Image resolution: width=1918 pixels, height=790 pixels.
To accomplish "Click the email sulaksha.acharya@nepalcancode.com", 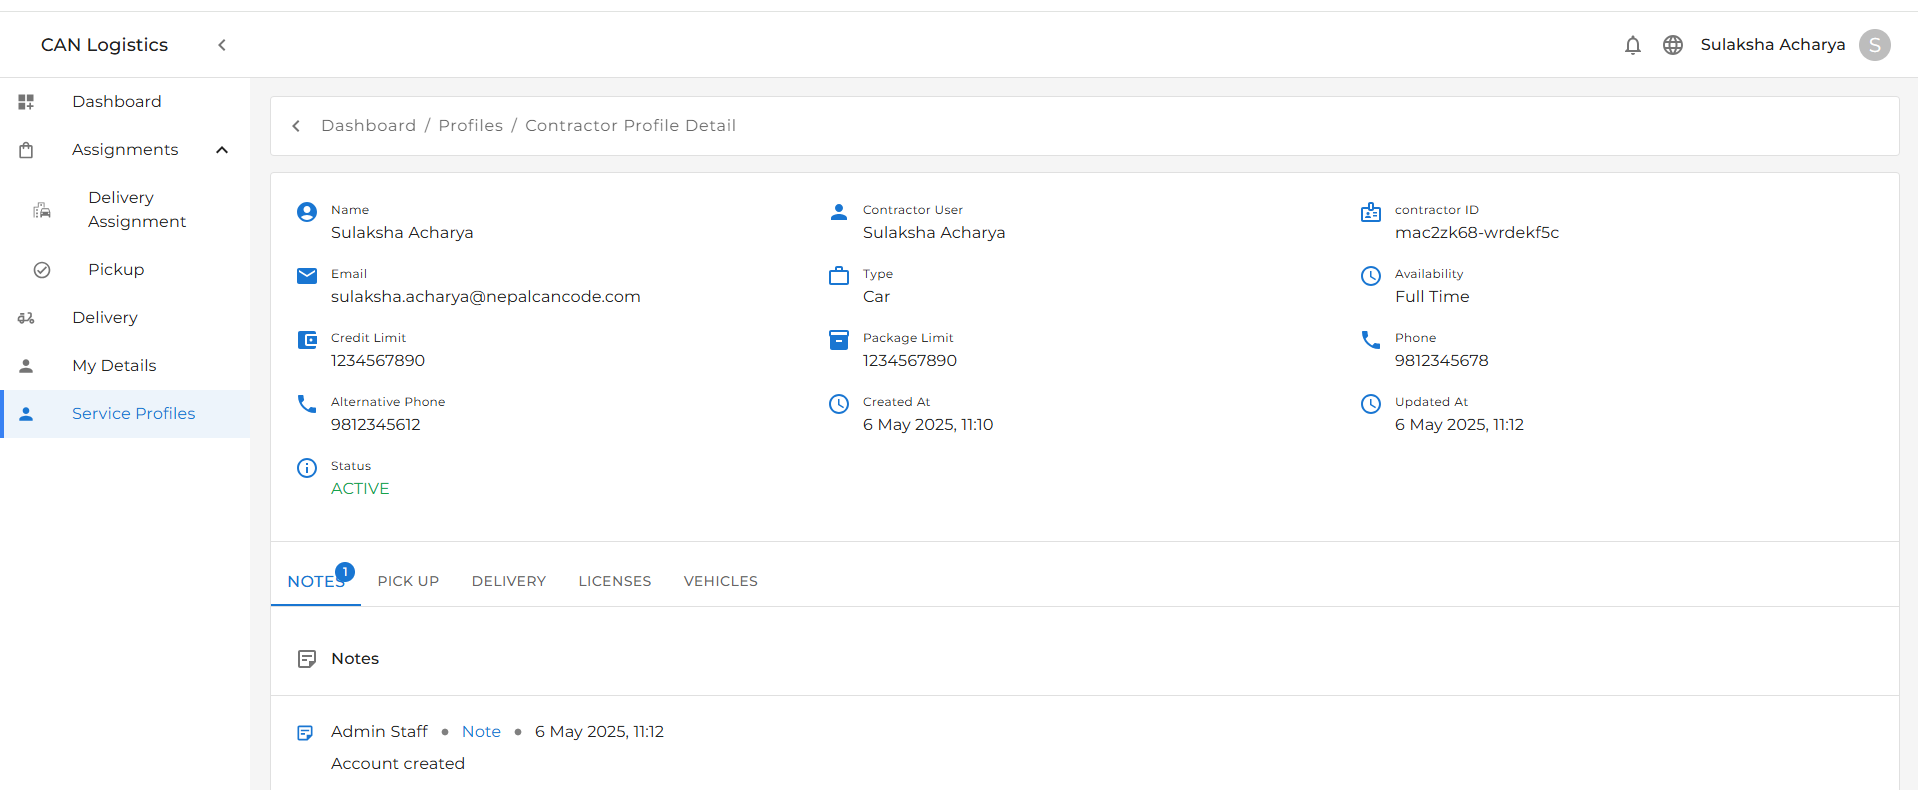I will pyautogui.click(x=486, y=297).
